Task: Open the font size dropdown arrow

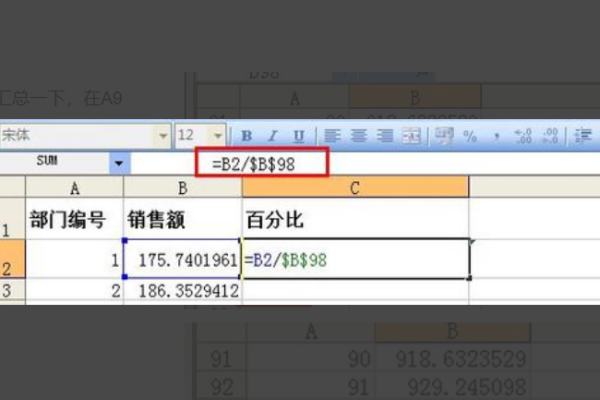Action: tap(218, 136)
